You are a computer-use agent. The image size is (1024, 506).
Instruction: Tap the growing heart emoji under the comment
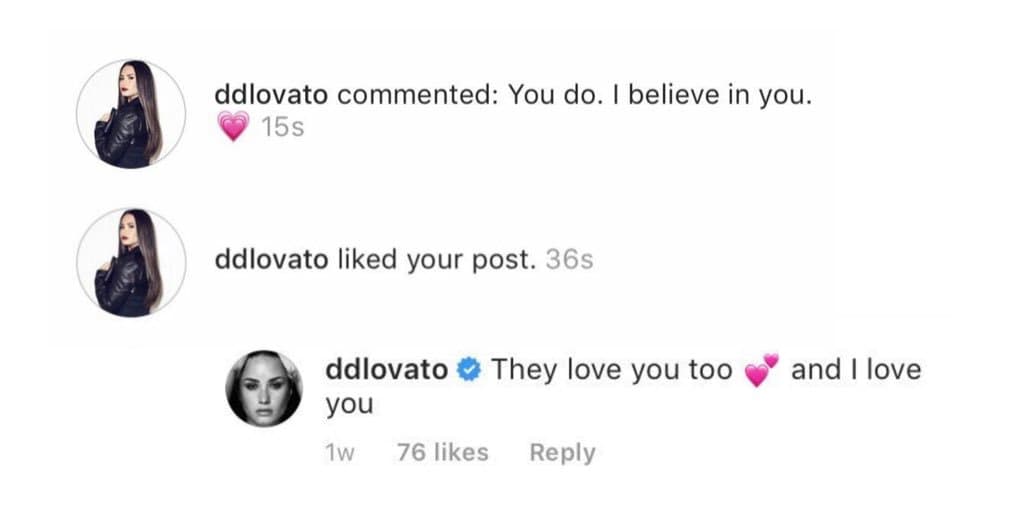pyautogui.click(x=233, y=126)
